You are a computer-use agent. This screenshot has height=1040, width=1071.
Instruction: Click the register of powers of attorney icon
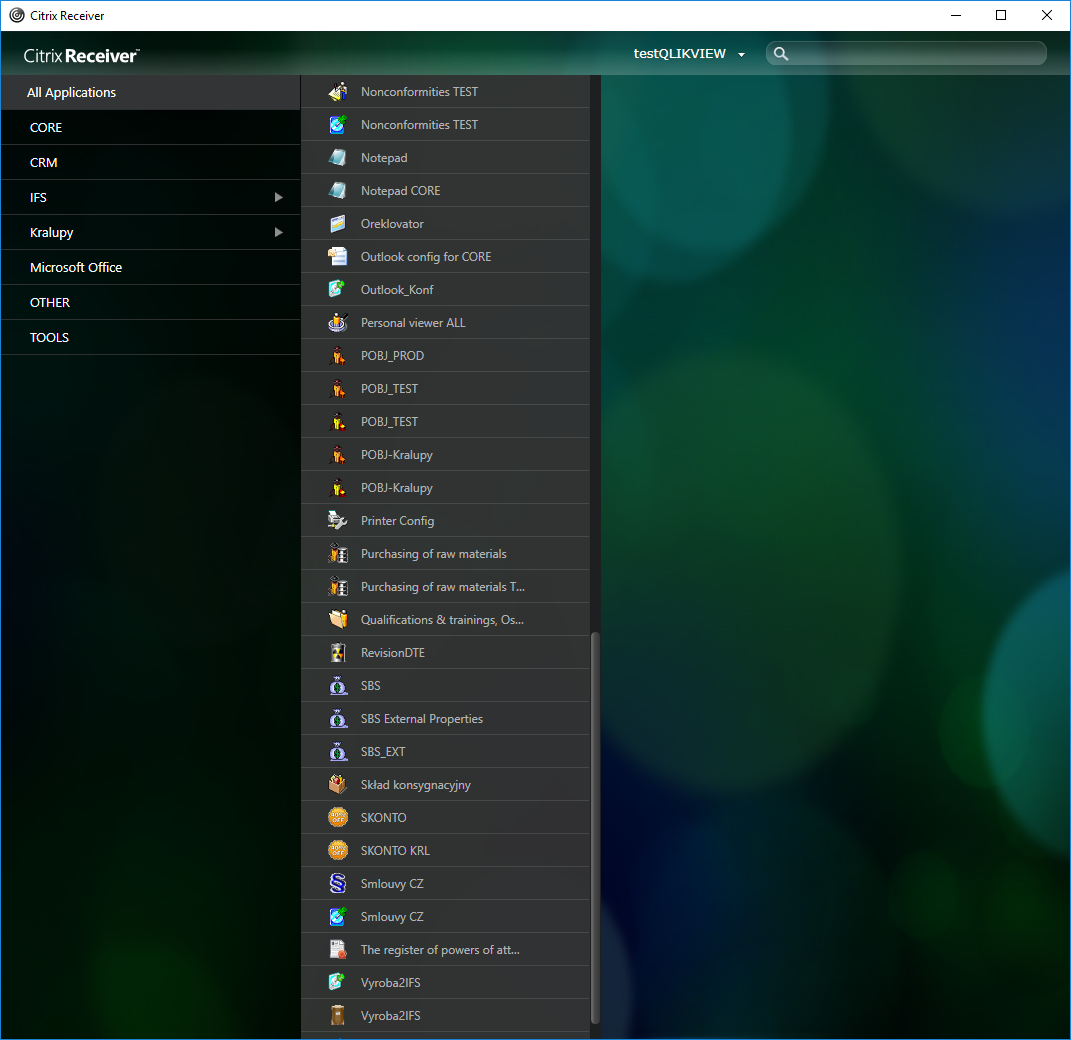[337, 950]
